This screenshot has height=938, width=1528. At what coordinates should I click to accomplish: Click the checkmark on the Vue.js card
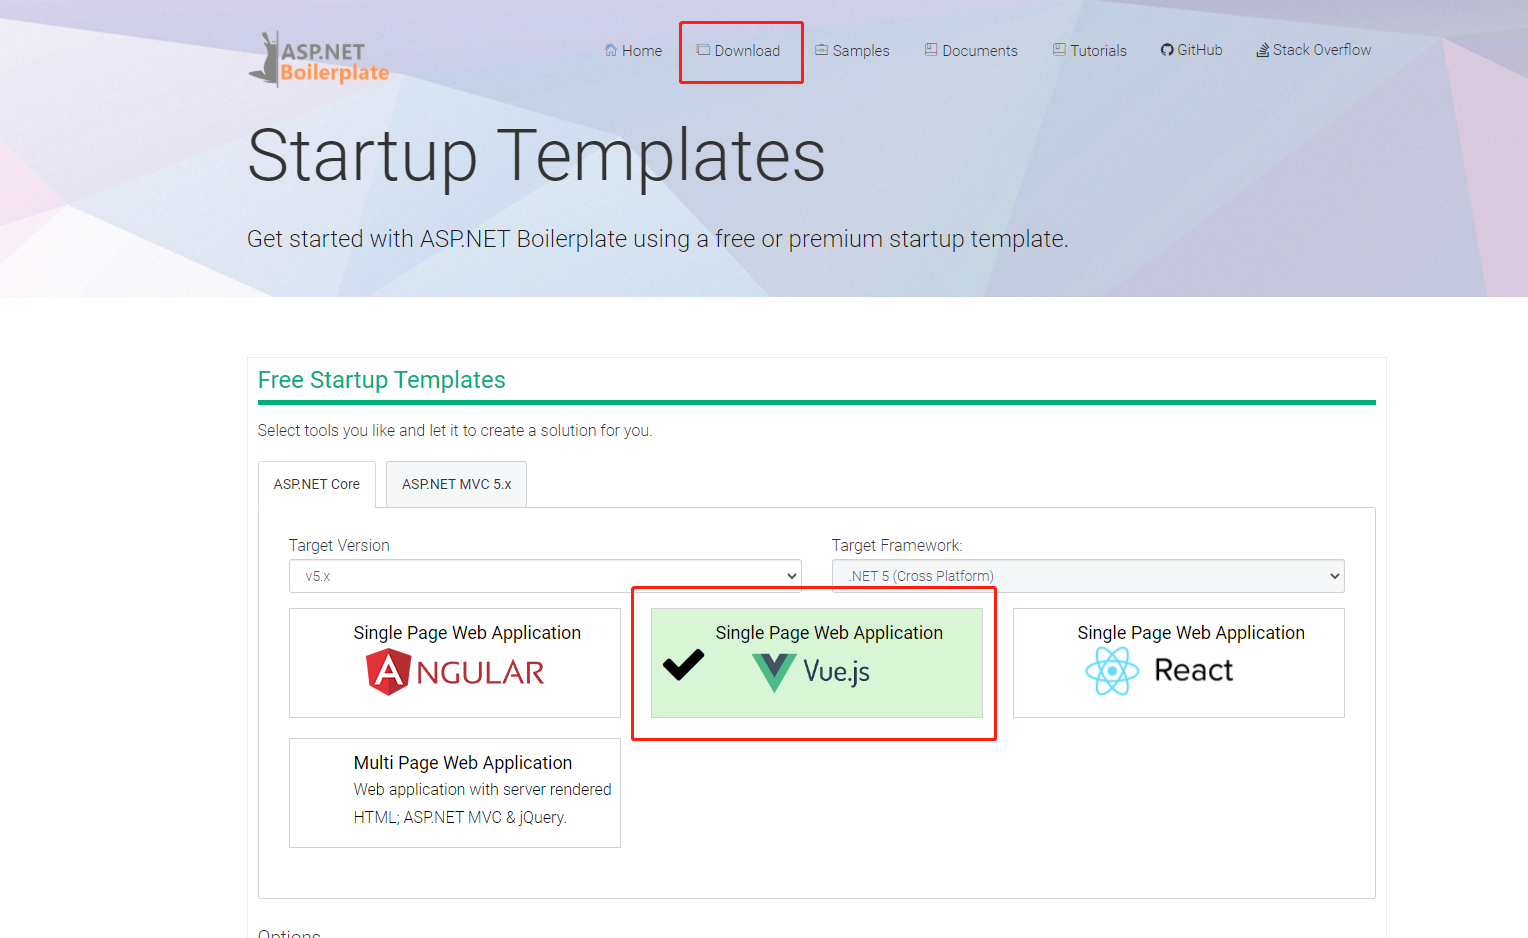[684, 664]
